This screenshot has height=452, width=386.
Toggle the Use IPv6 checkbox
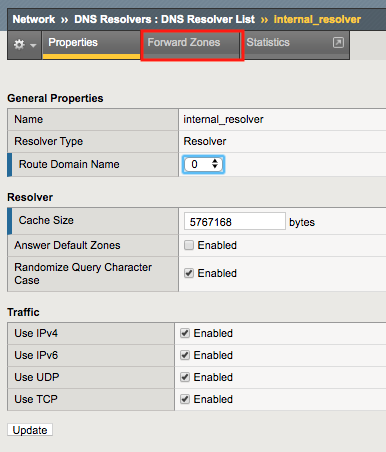click(x=185, y=355)
